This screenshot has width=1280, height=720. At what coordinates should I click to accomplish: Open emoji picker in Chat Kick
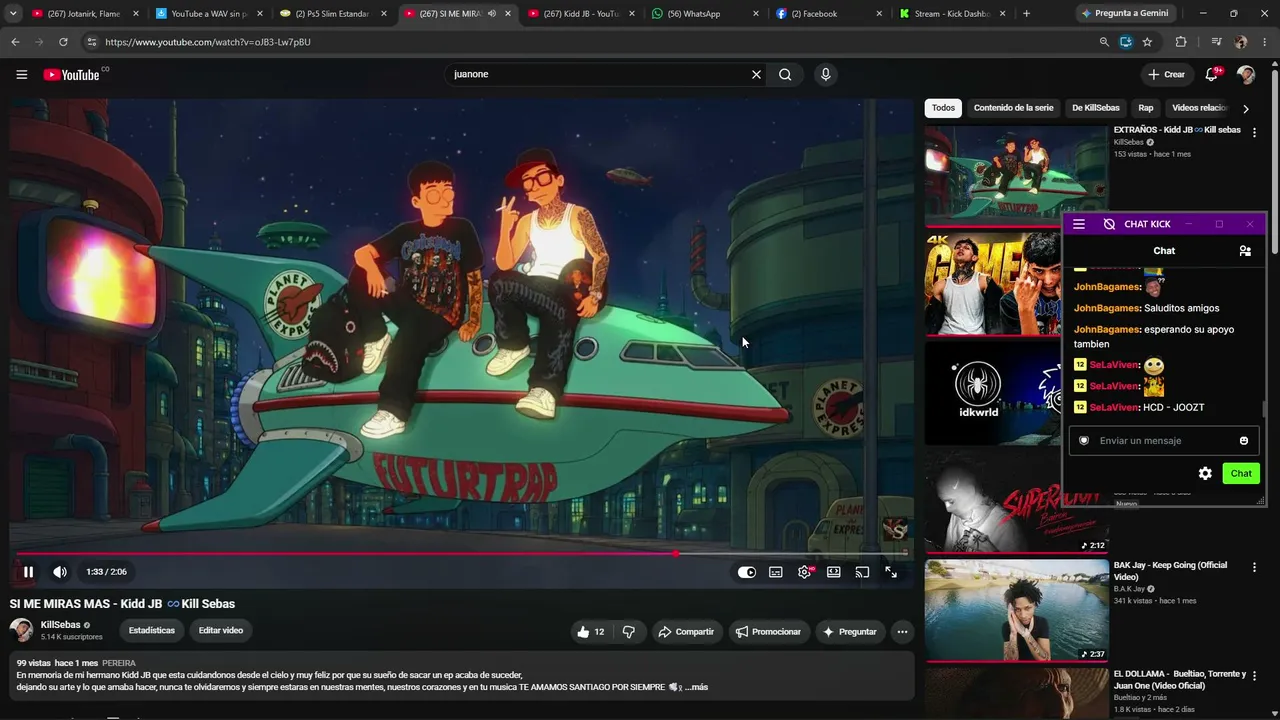(x=1244, y=441)
